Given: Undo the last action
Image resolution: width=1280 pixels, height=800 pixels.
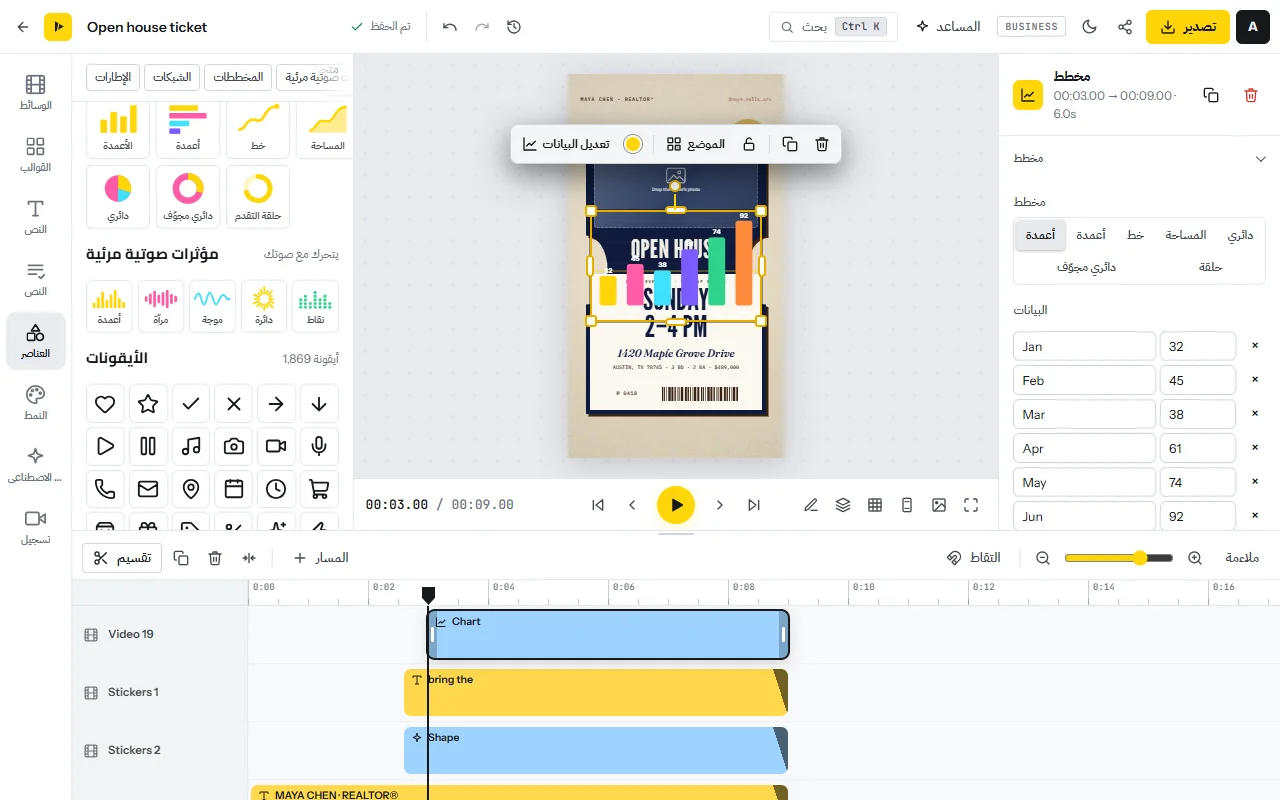Looking at the screenshot, I should (450, 27).
